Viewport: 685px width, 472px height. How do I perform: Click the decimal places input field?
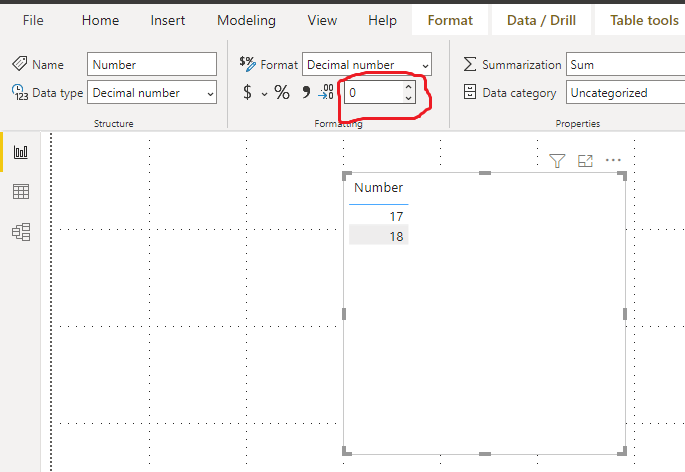point(374,92)
